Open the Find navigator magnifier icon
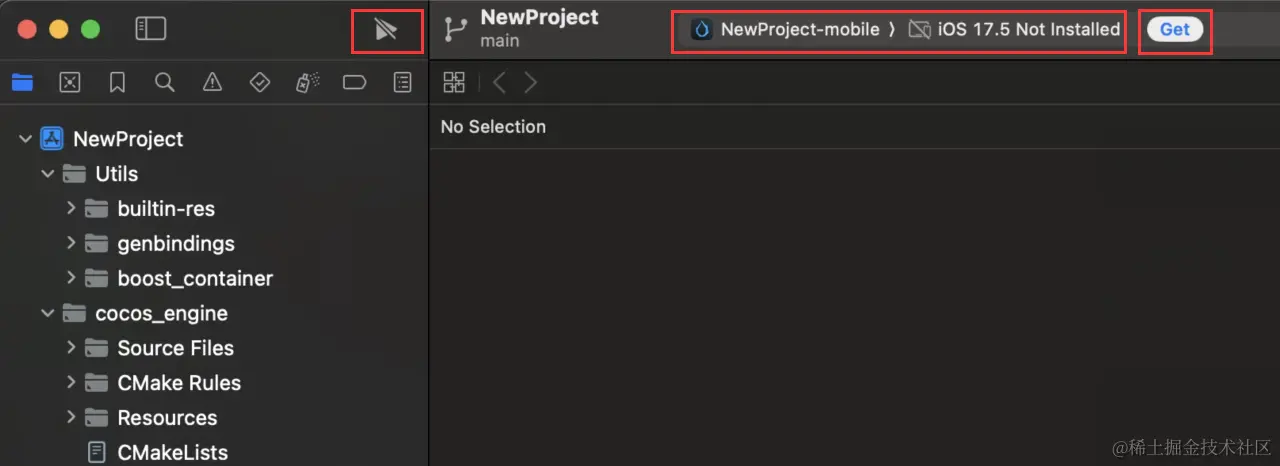Screen dimensions: 1280x466 click(165, 83)
